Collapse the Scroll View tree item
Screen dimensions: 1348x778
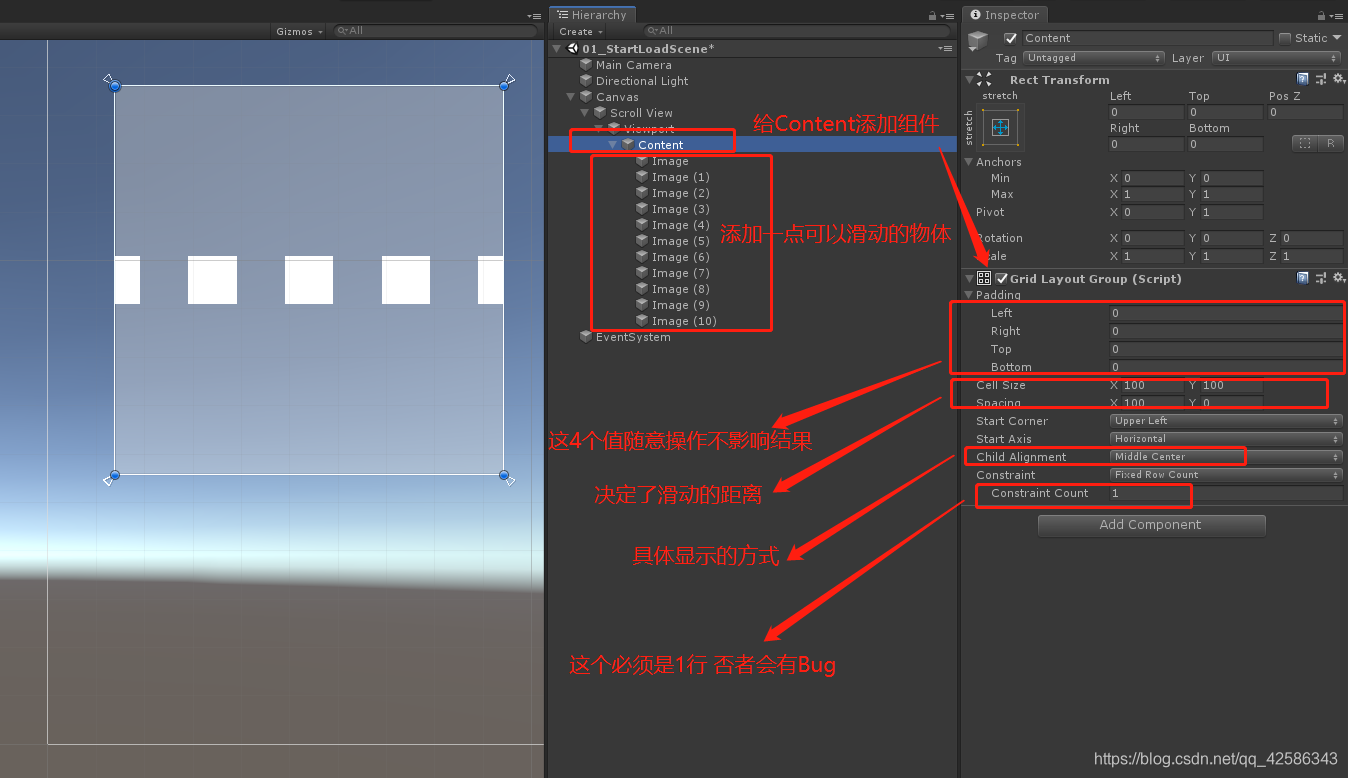point(584,112)
